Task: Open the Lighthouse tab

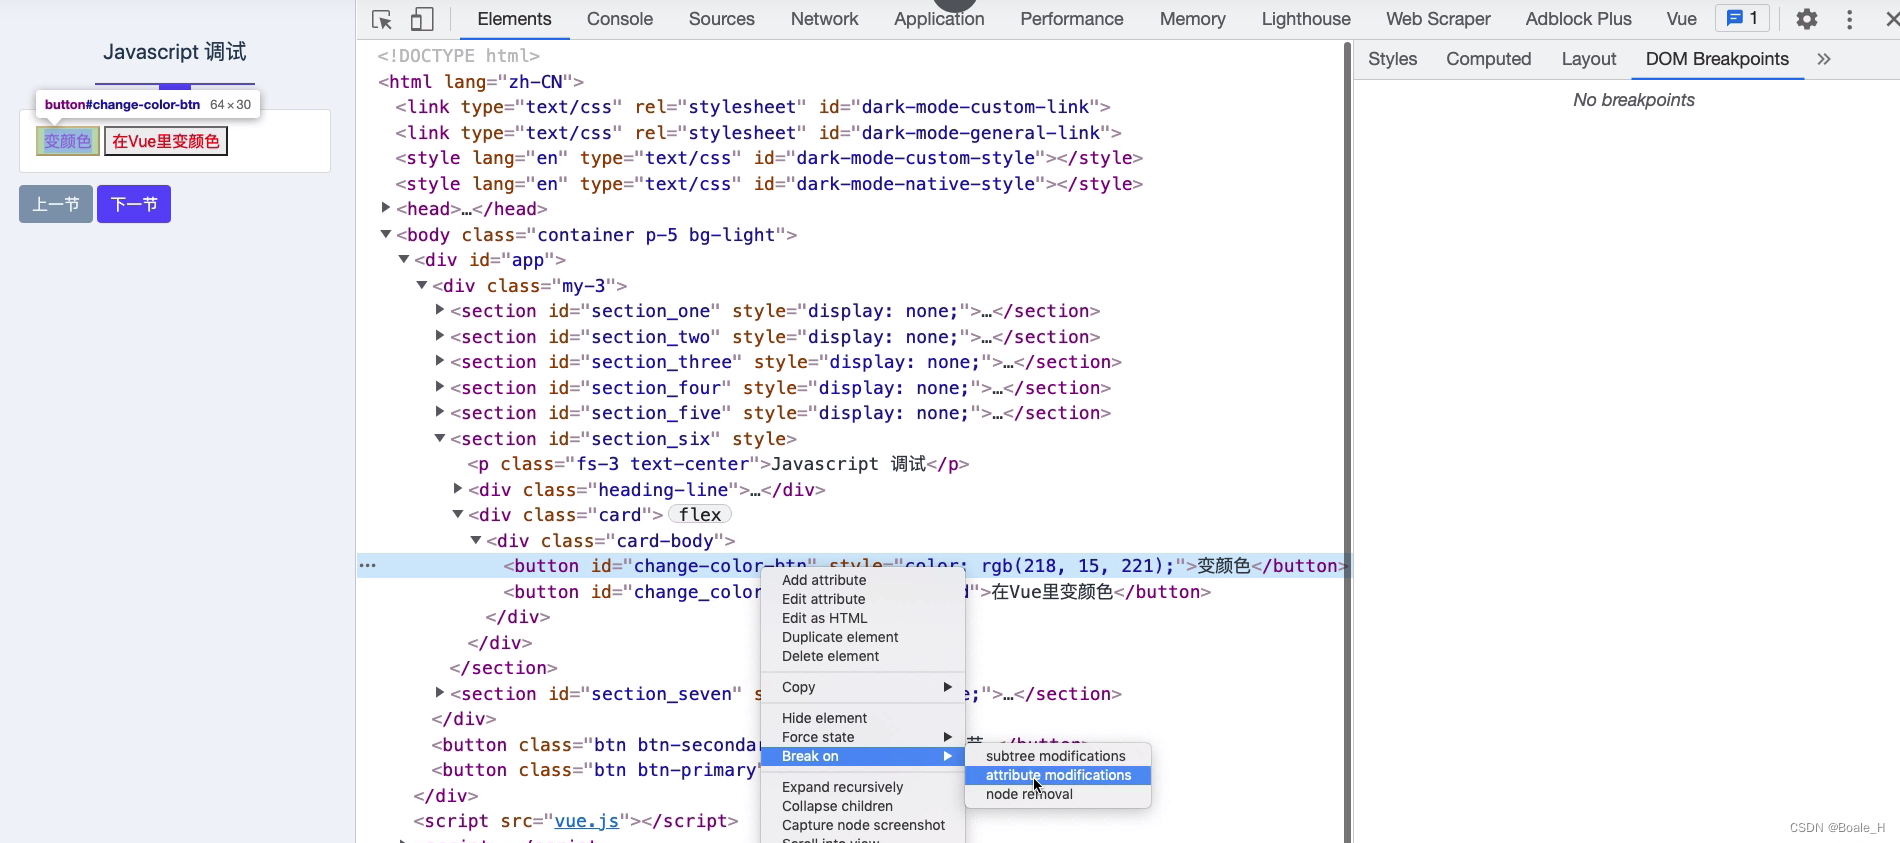Action: pos(1306,19)
